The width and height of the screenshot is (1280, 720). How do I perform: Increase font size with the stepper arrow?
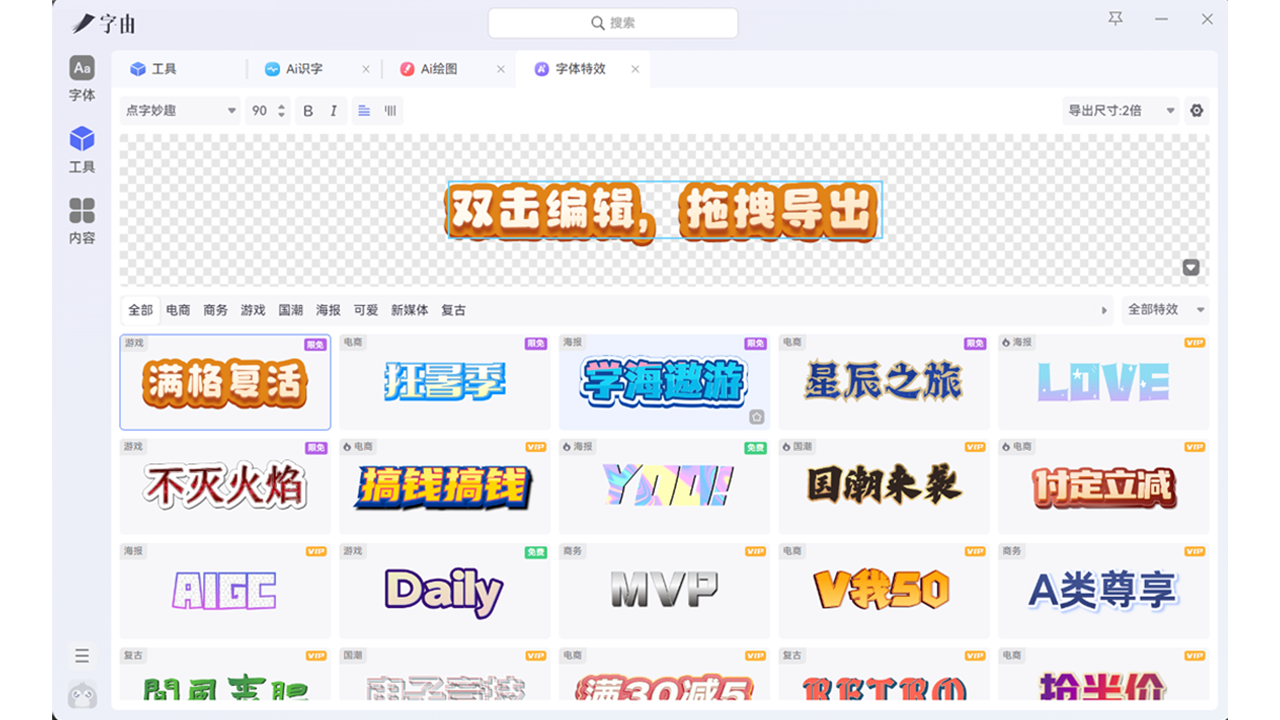pyautogui.click(x=281, y=107)
